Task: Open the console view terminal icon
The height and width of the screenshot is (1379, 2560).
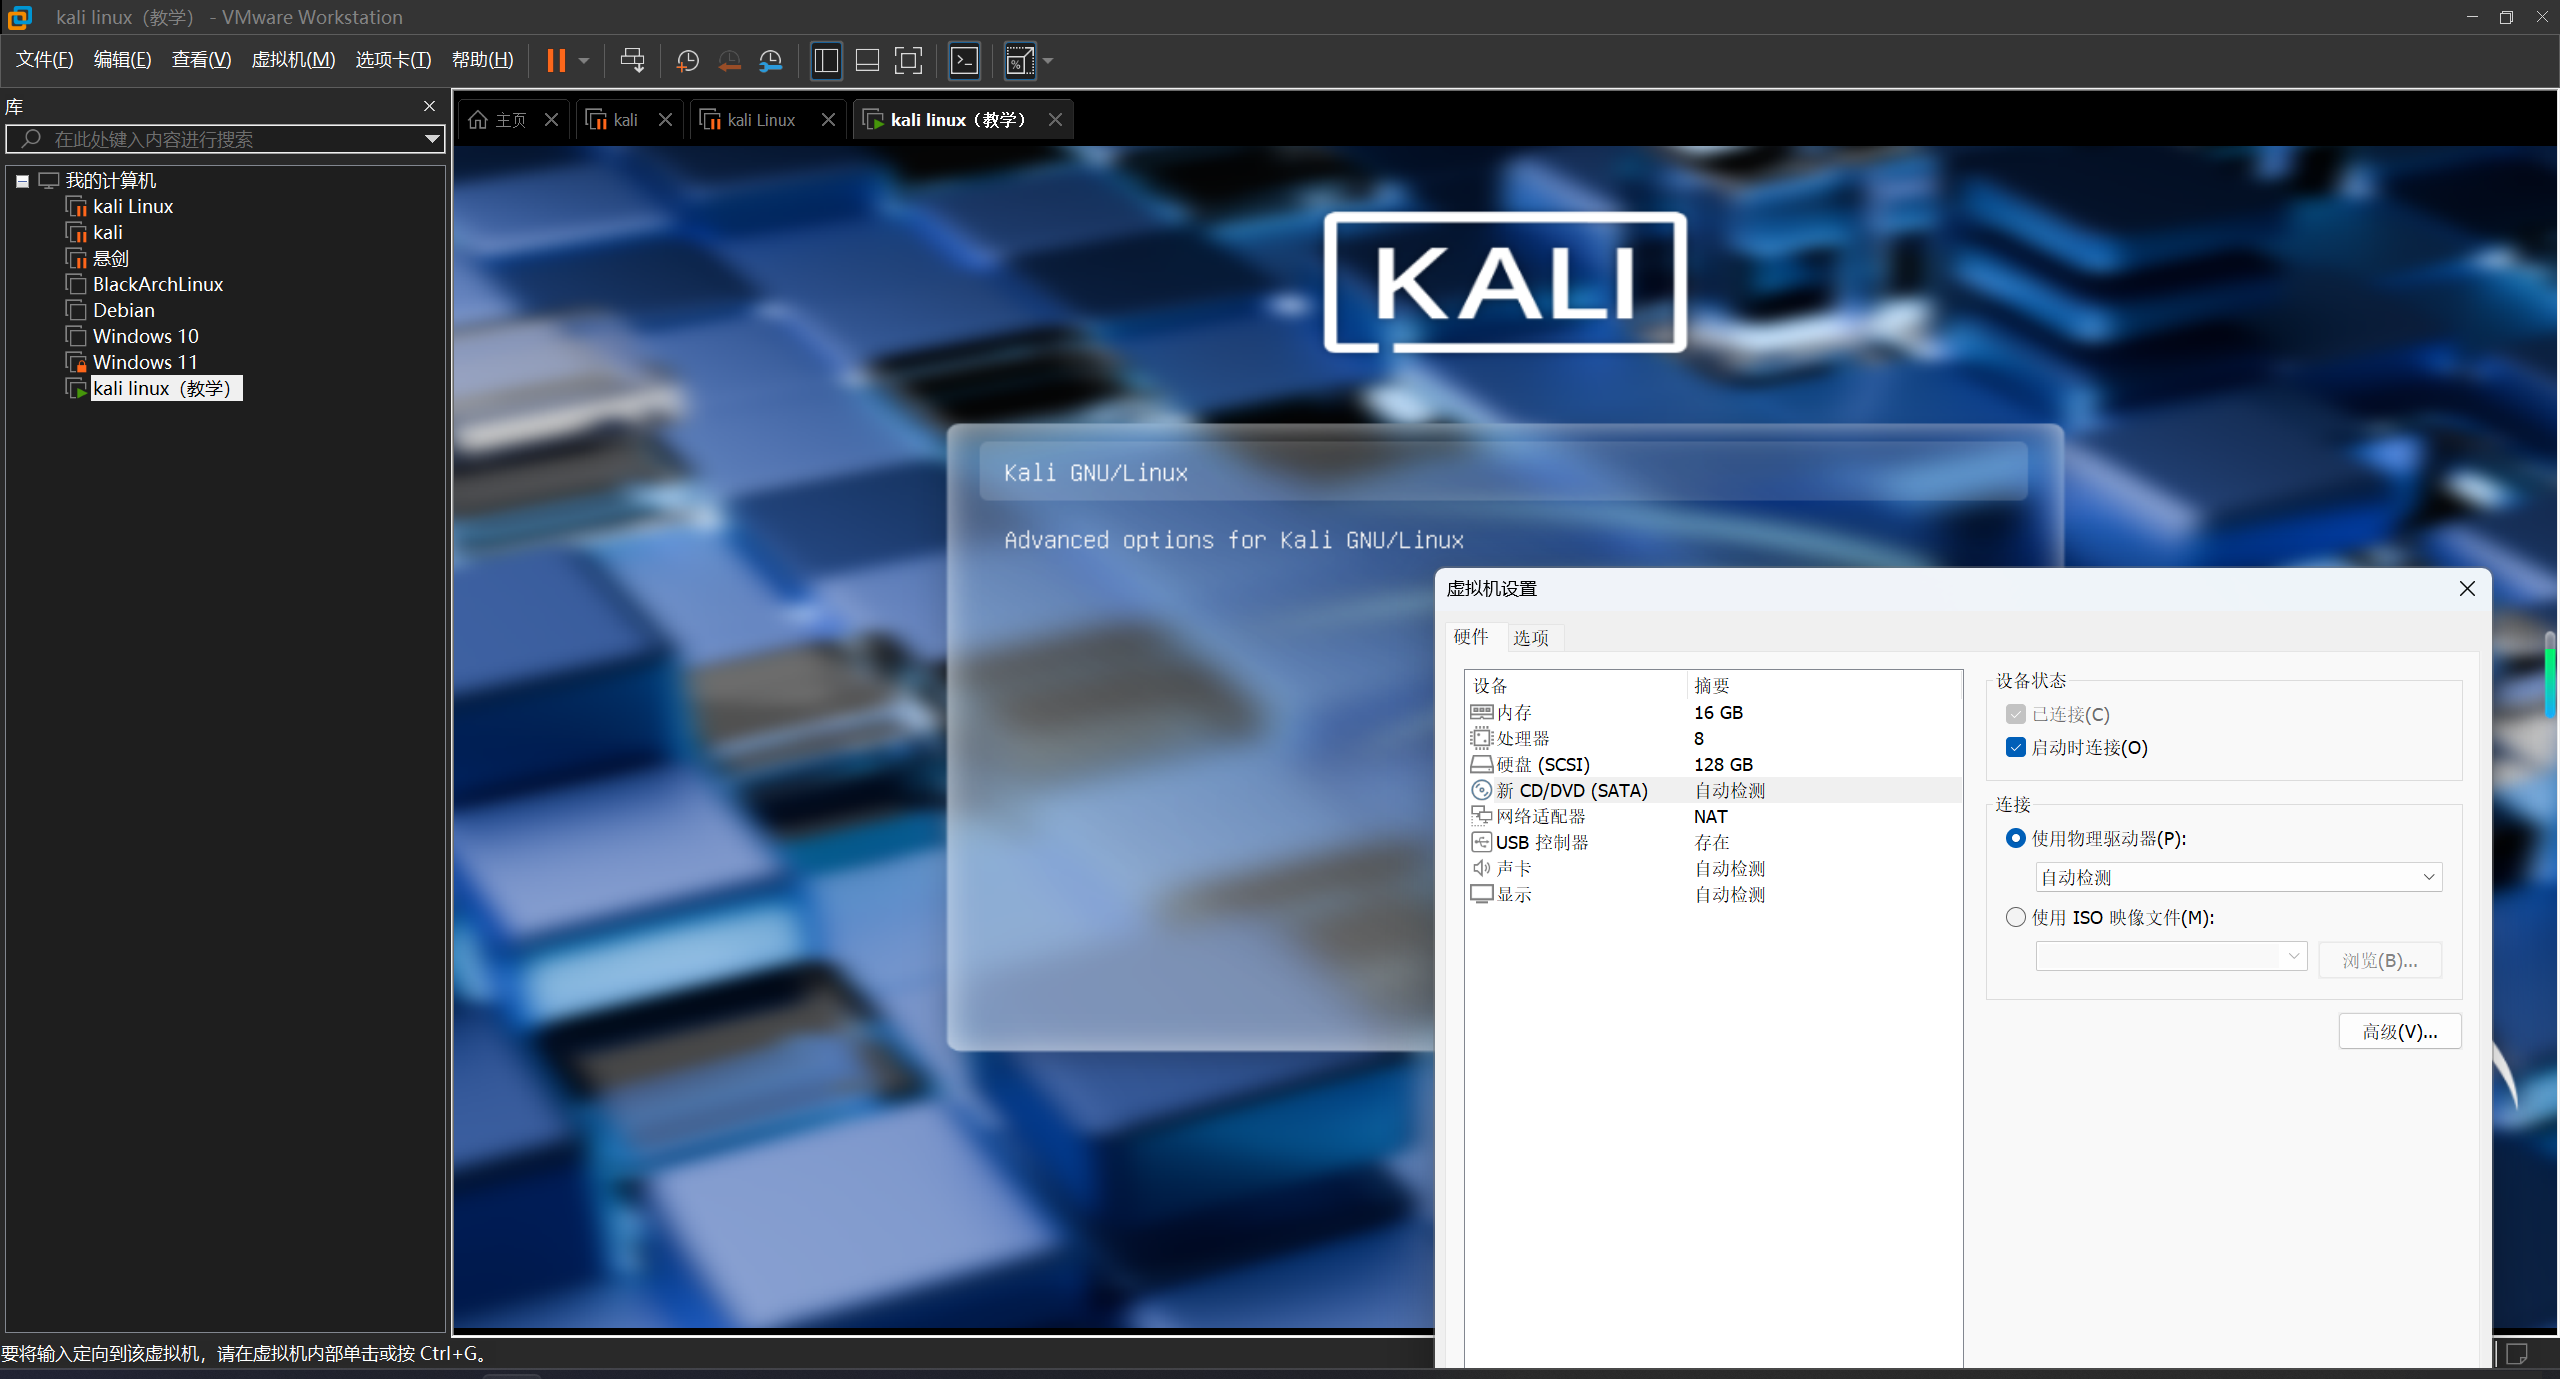Action: [964, 61]
